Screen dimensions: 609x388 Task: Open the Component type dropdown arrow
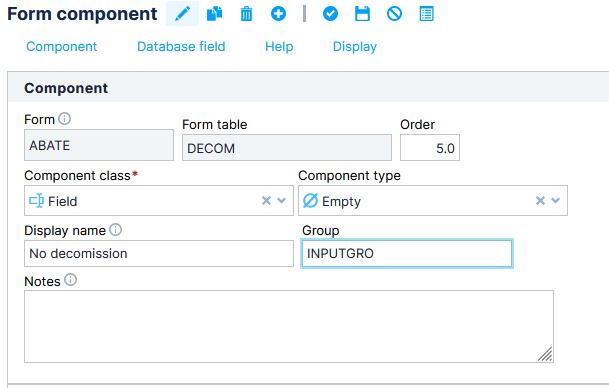pos(555,200)
